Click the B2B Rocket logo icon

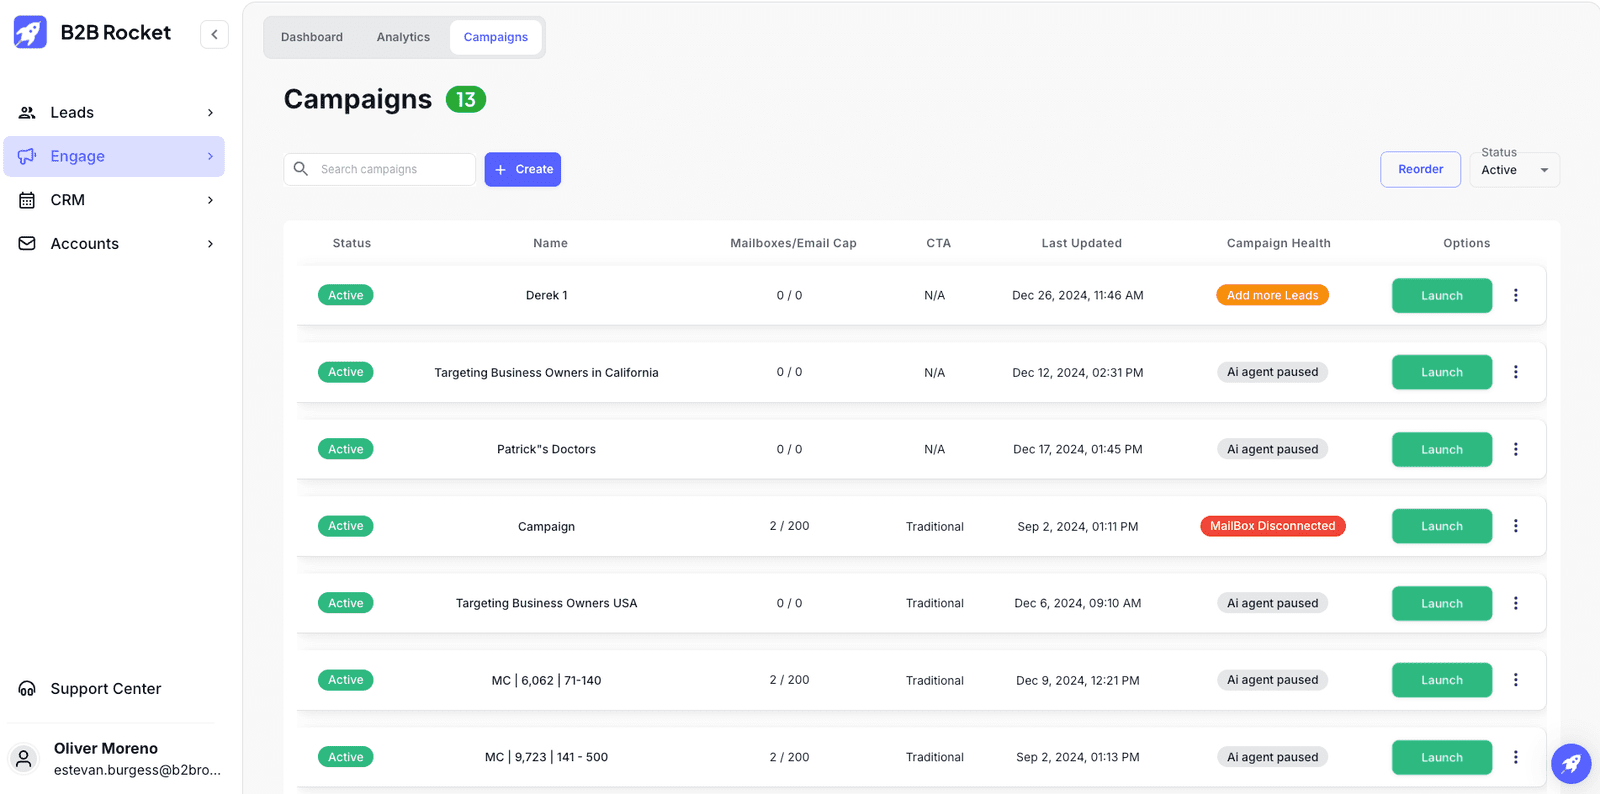(30, 33)
